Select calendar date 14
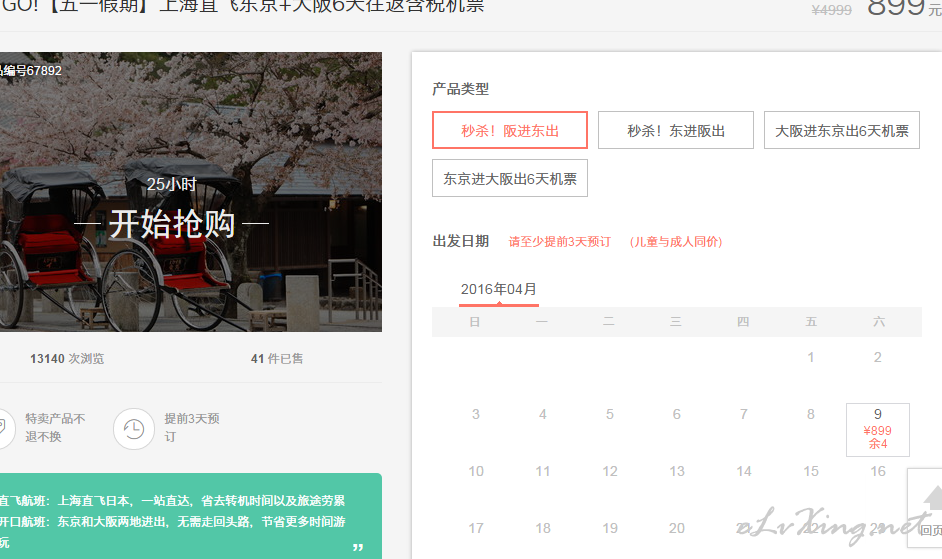 [x=744, y=471]
